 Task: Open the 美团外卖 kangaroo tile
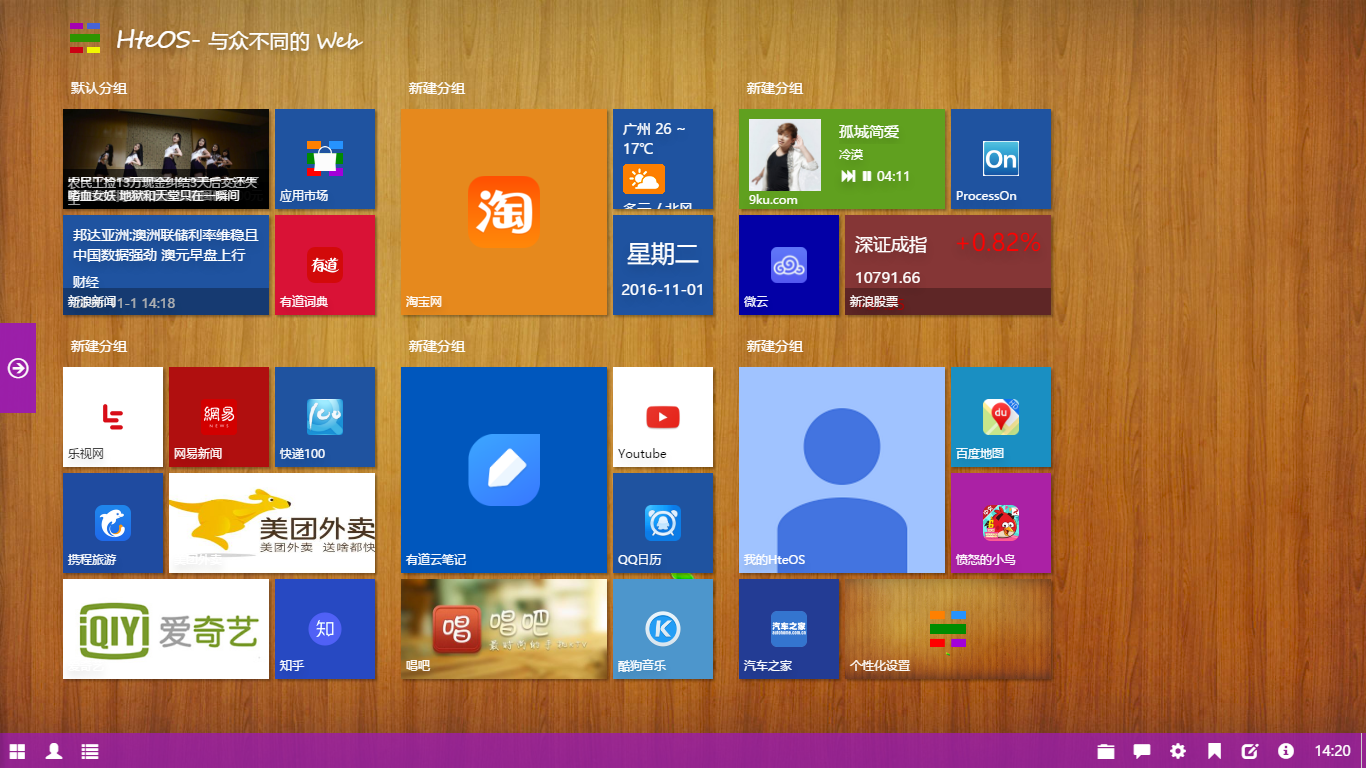(272, 523)
